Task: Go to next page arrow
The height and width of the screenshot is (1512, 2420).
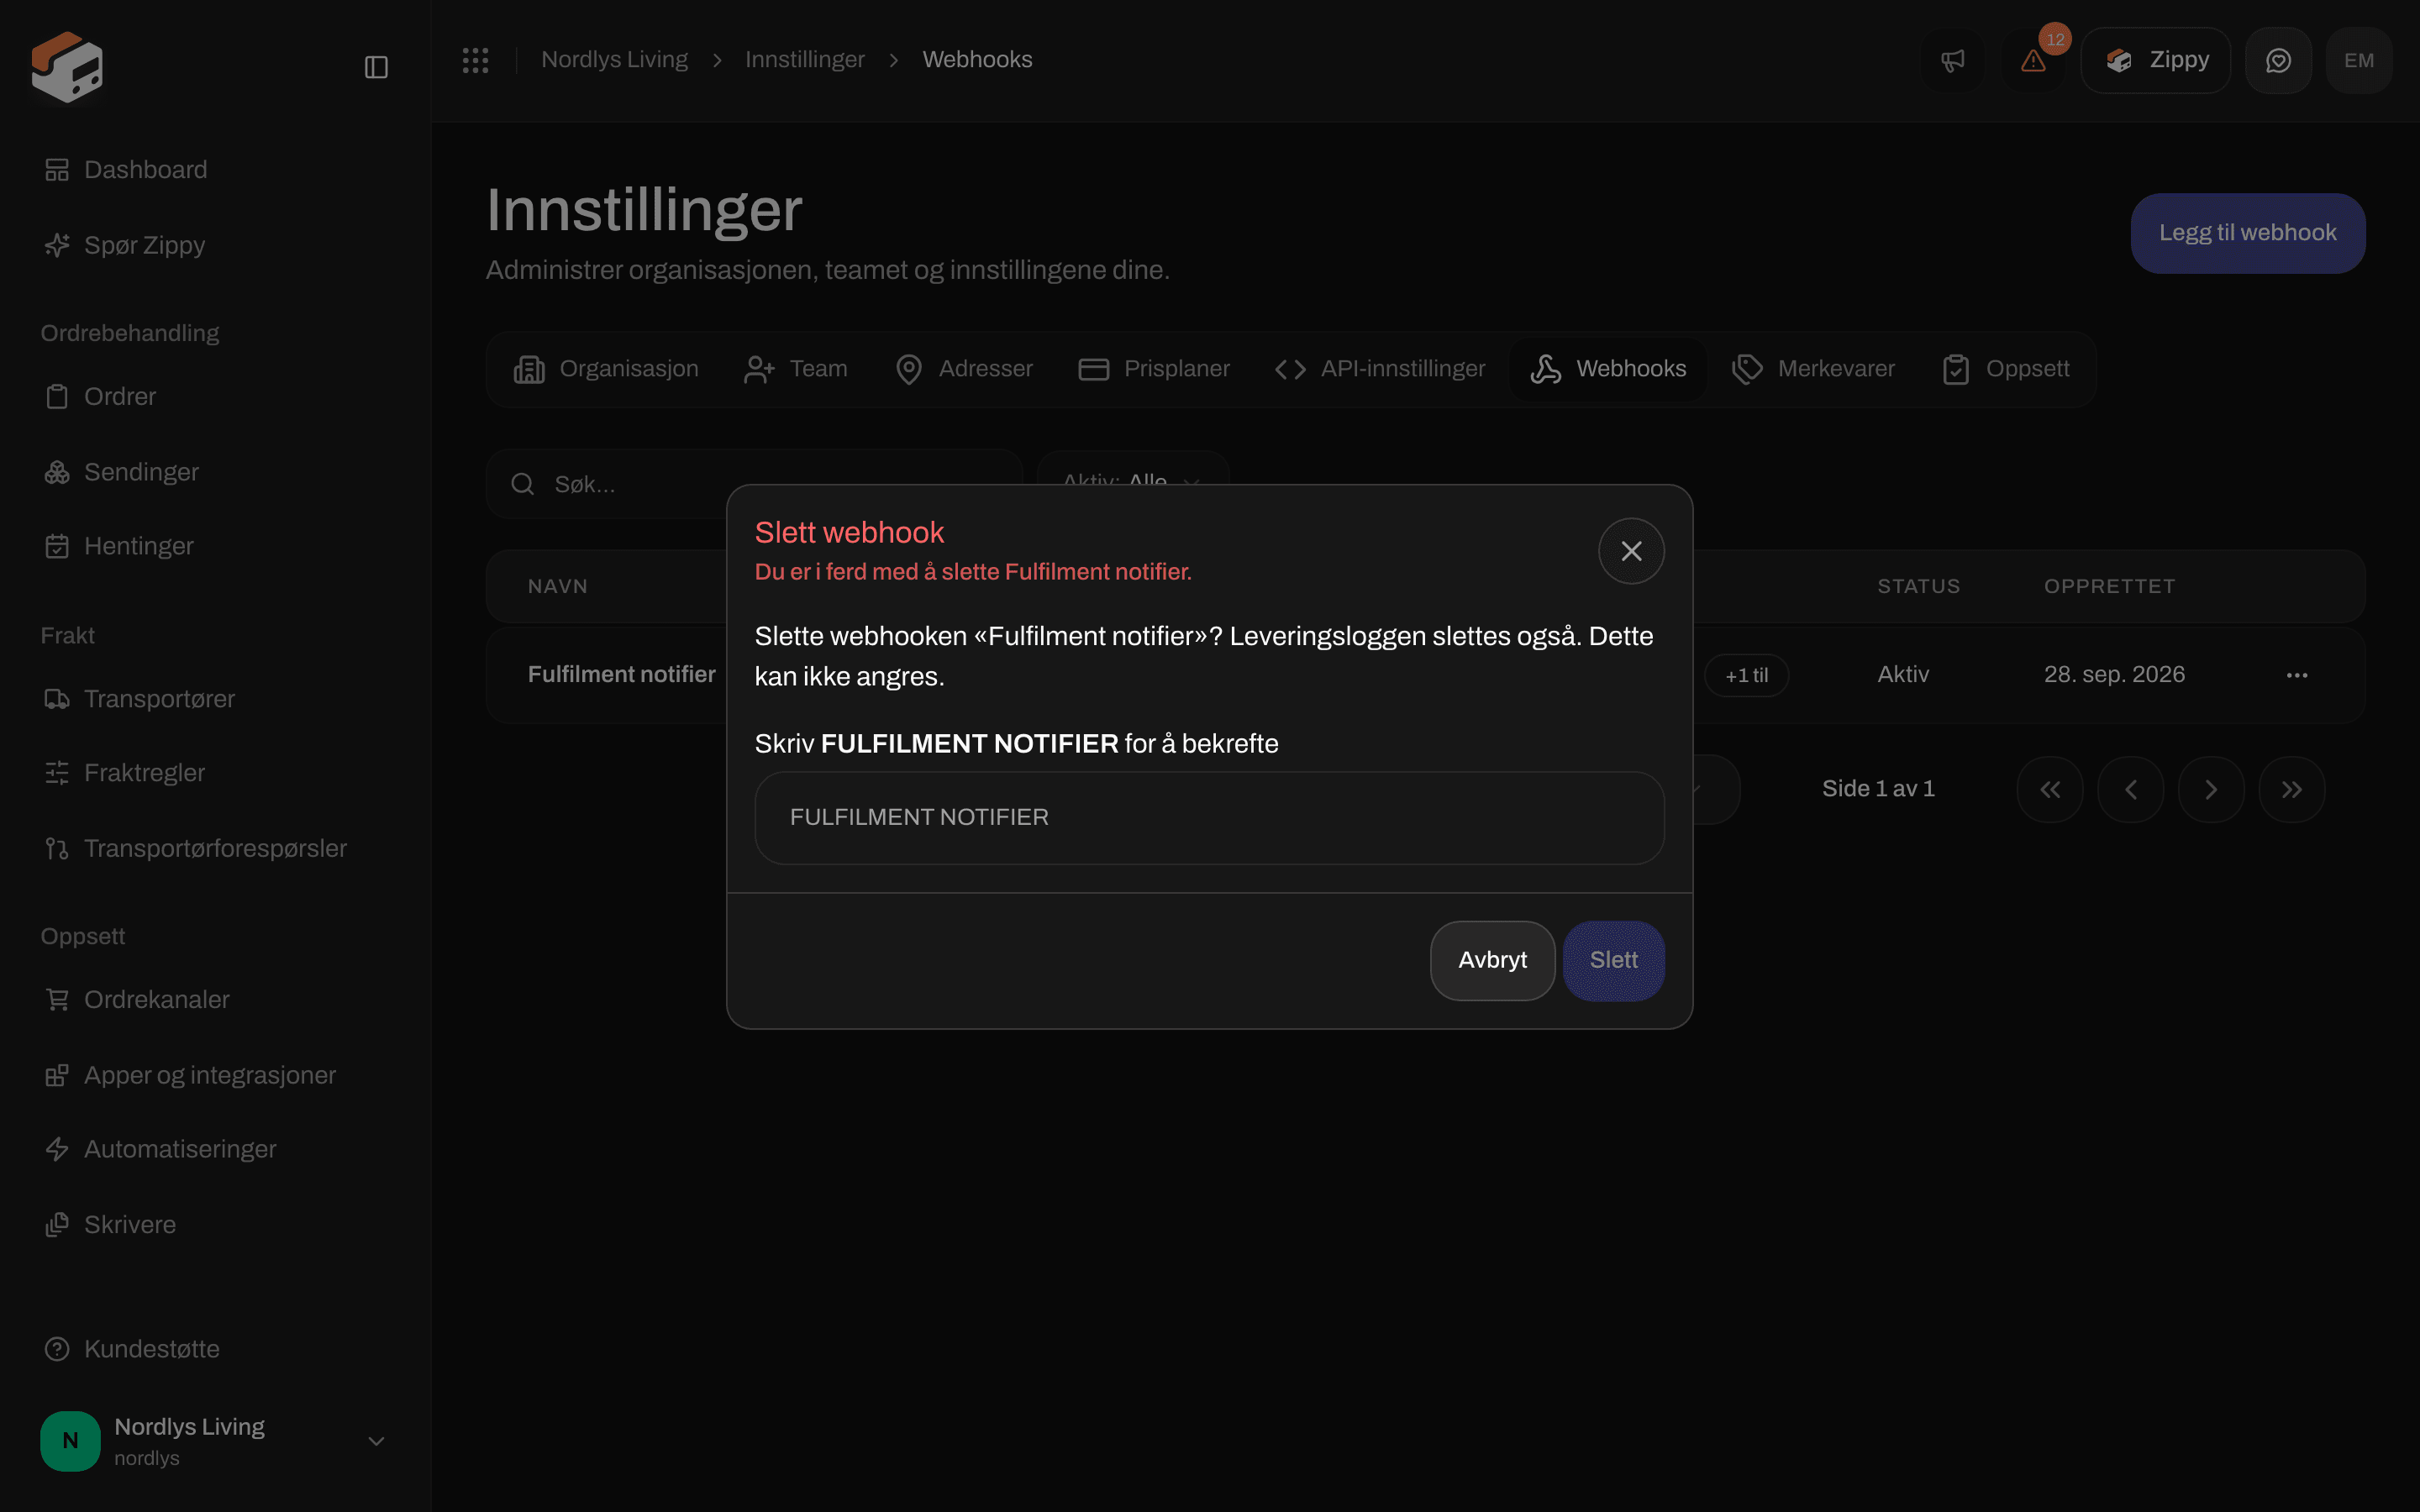Action: coord(2211,790)
